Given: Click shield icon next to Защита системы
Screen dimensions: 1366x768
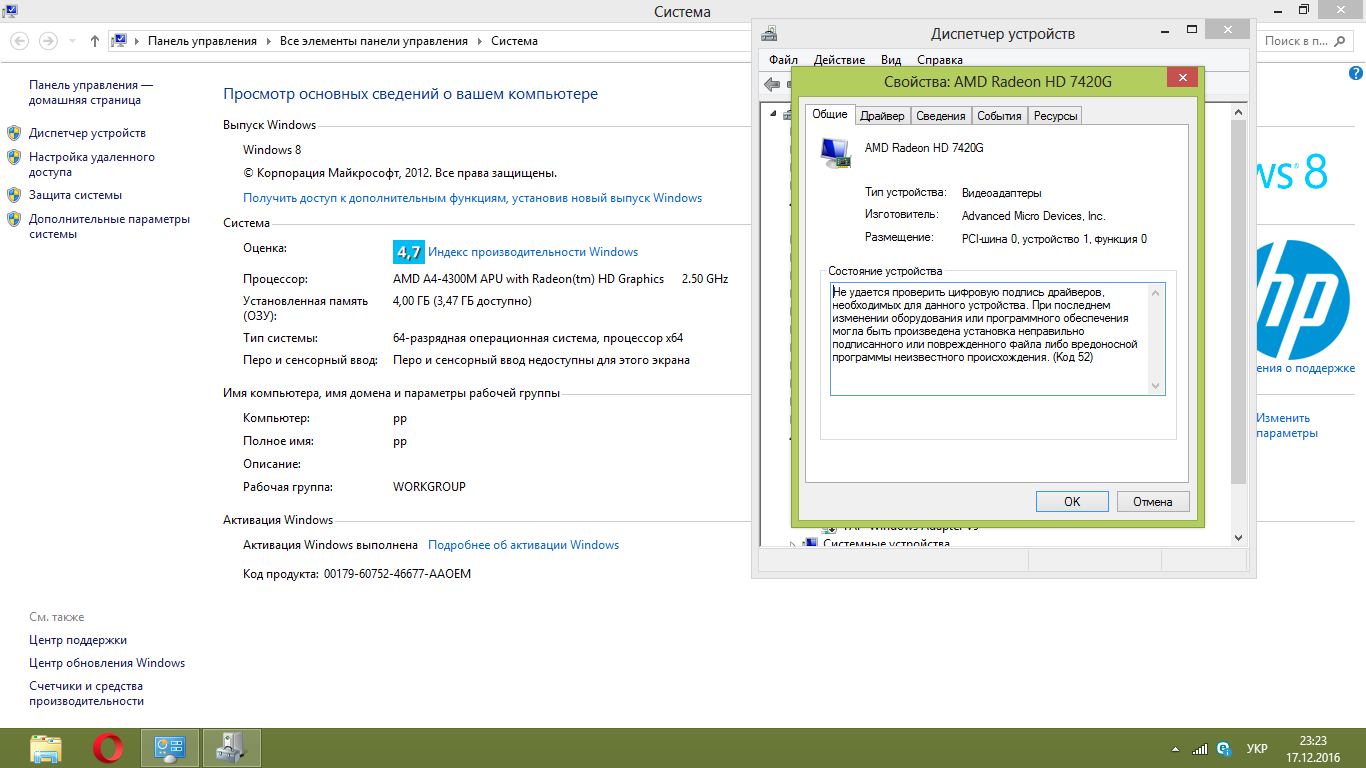Looking at the screenshot, I should (14, 195).
